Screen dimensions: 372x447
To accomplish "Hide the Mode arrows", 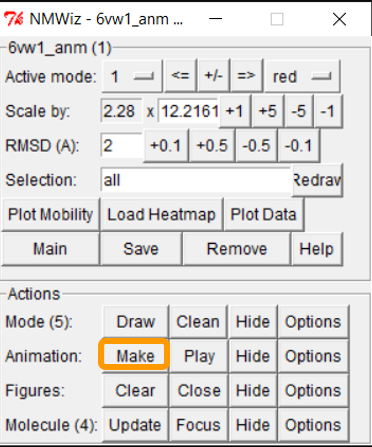I will pos(253,322).
